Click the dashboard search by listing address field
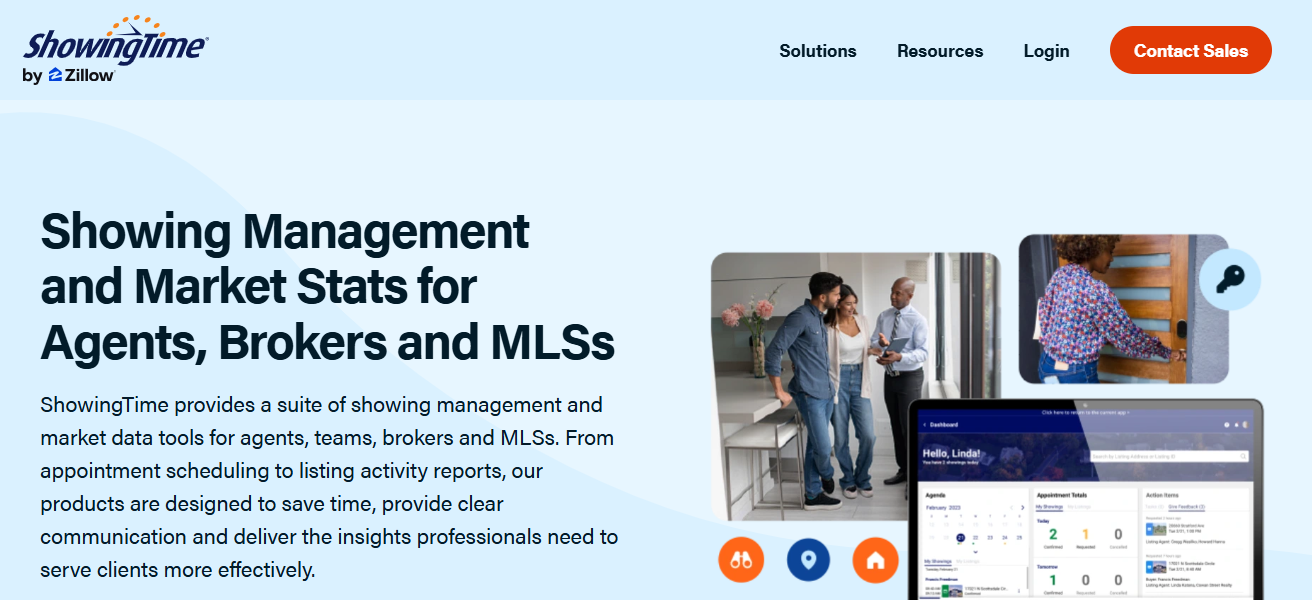Image resolution: width=1312 pixels, height=600 pixels. click(x=1168, y=456)
